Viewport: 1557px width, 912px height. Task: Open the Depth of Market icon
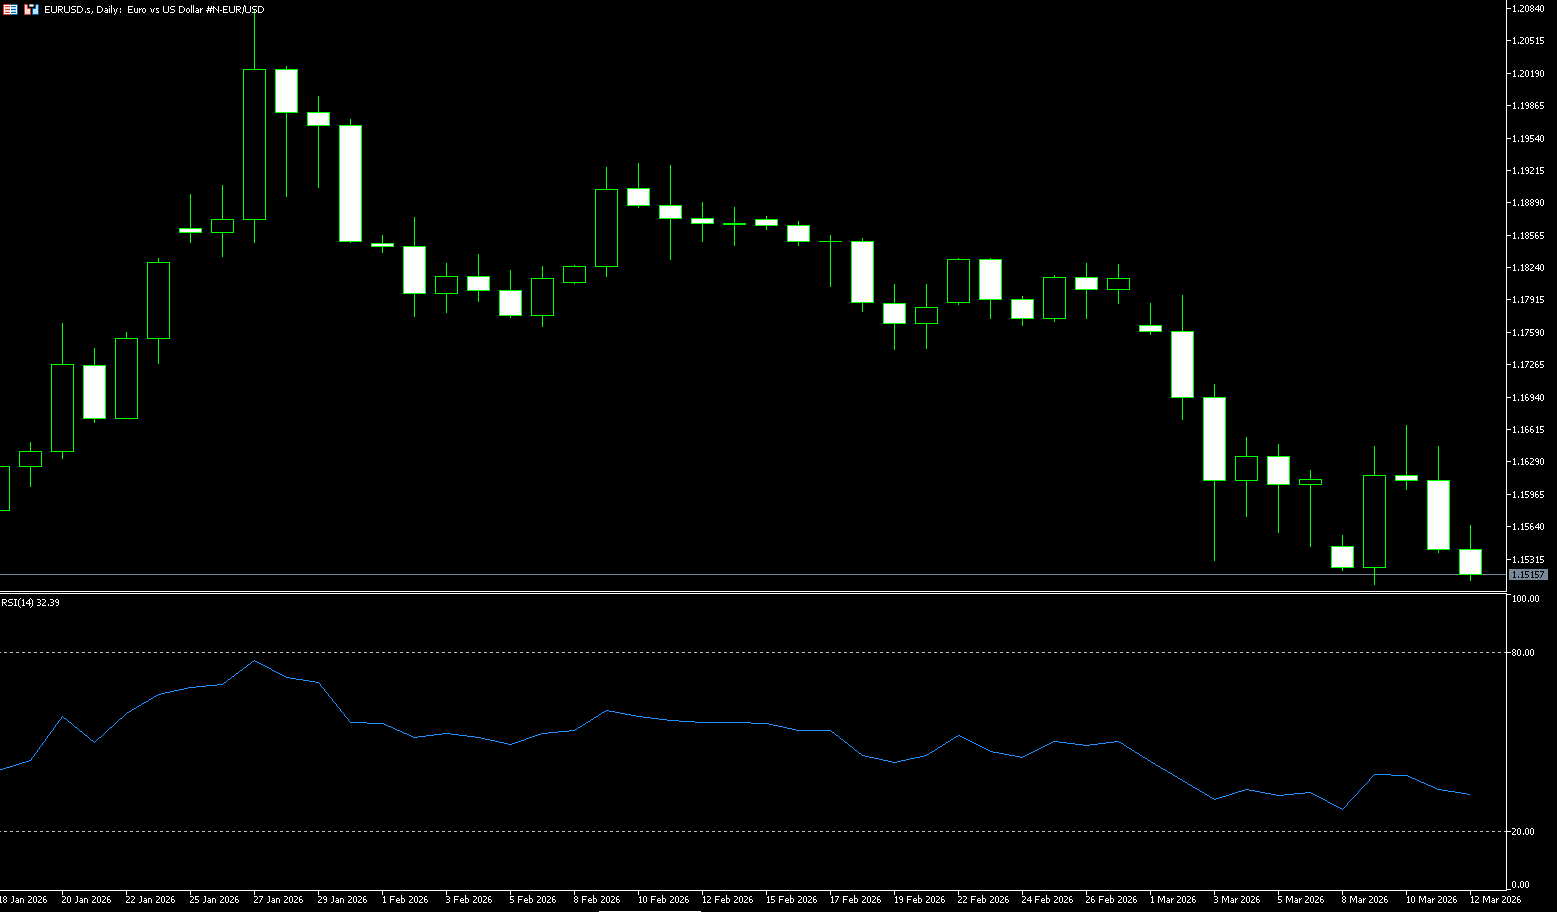(x=11, y=9)
